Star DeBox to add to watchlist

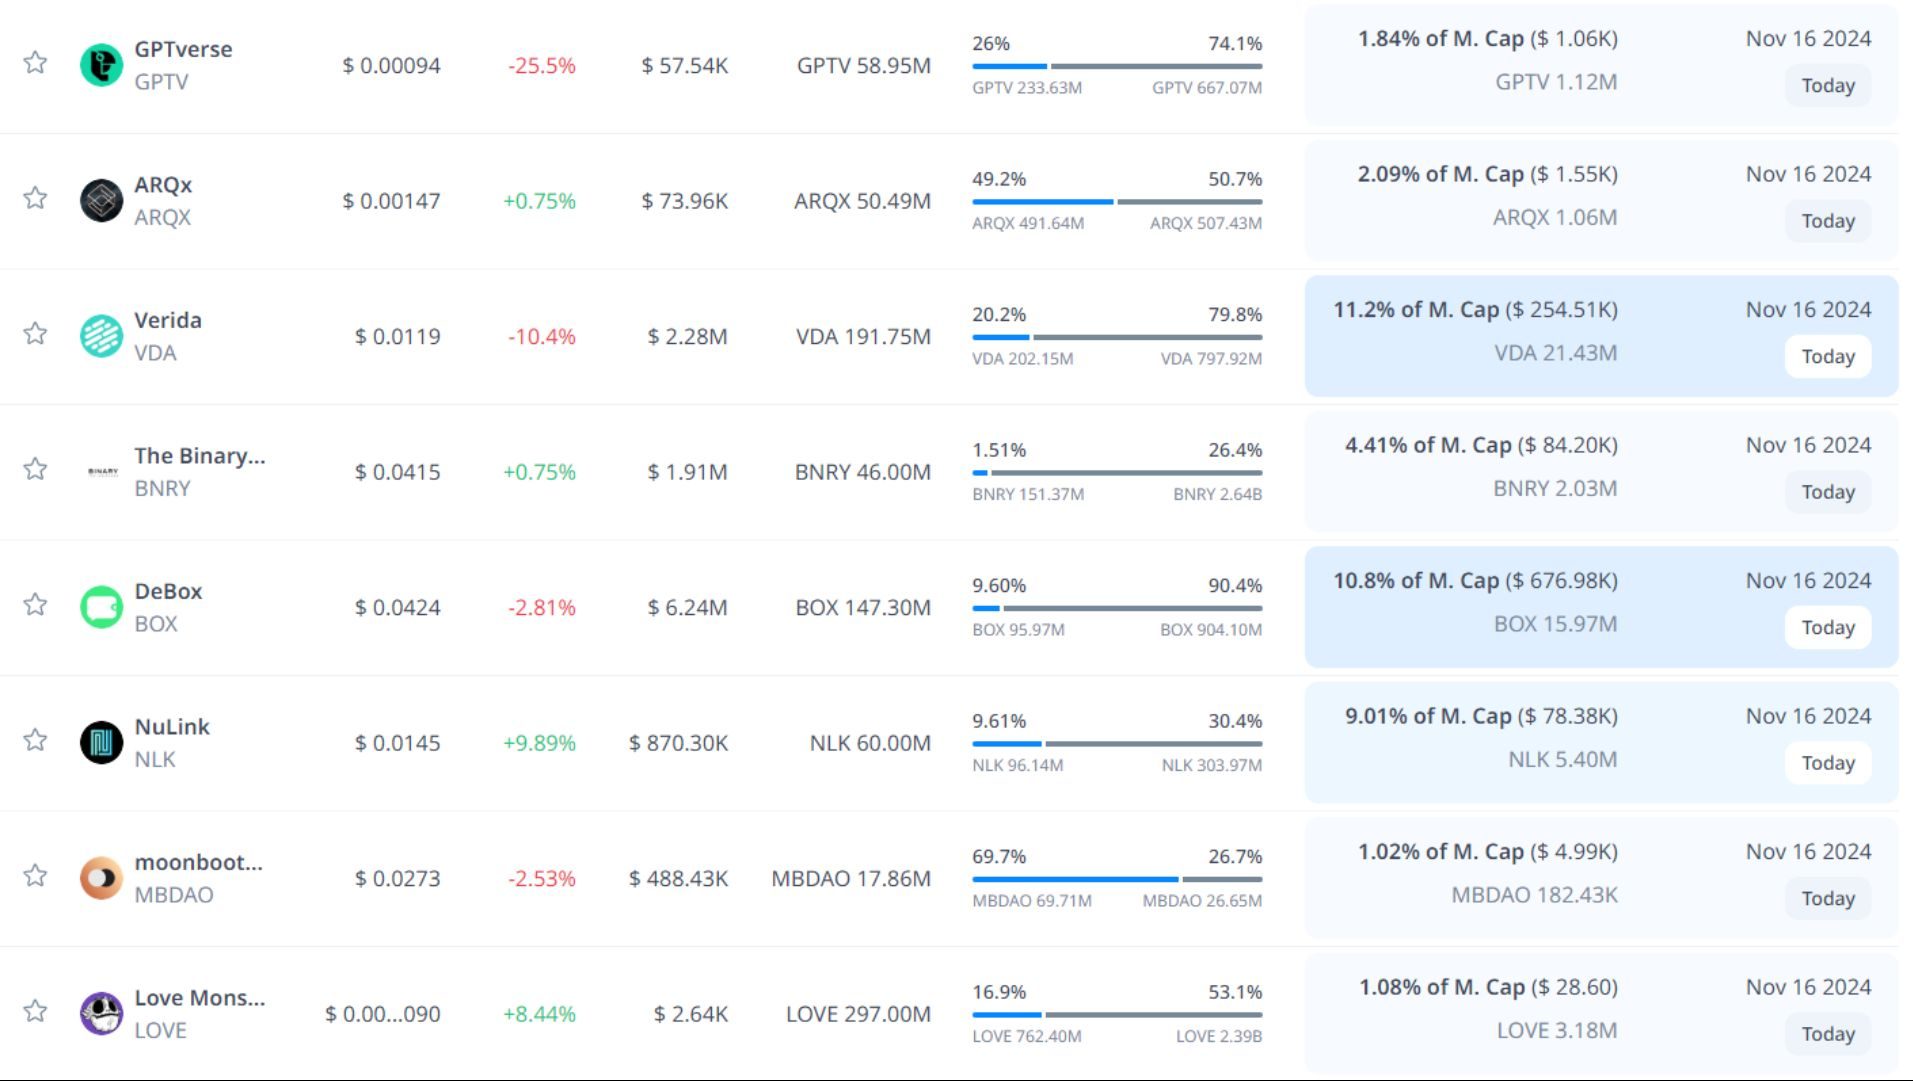pyautogui.click(x=35, y=605)
